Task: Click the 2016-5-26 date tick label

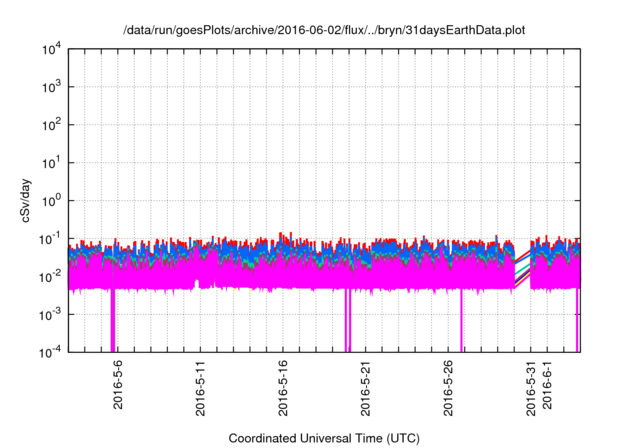Action: (448, 388)
